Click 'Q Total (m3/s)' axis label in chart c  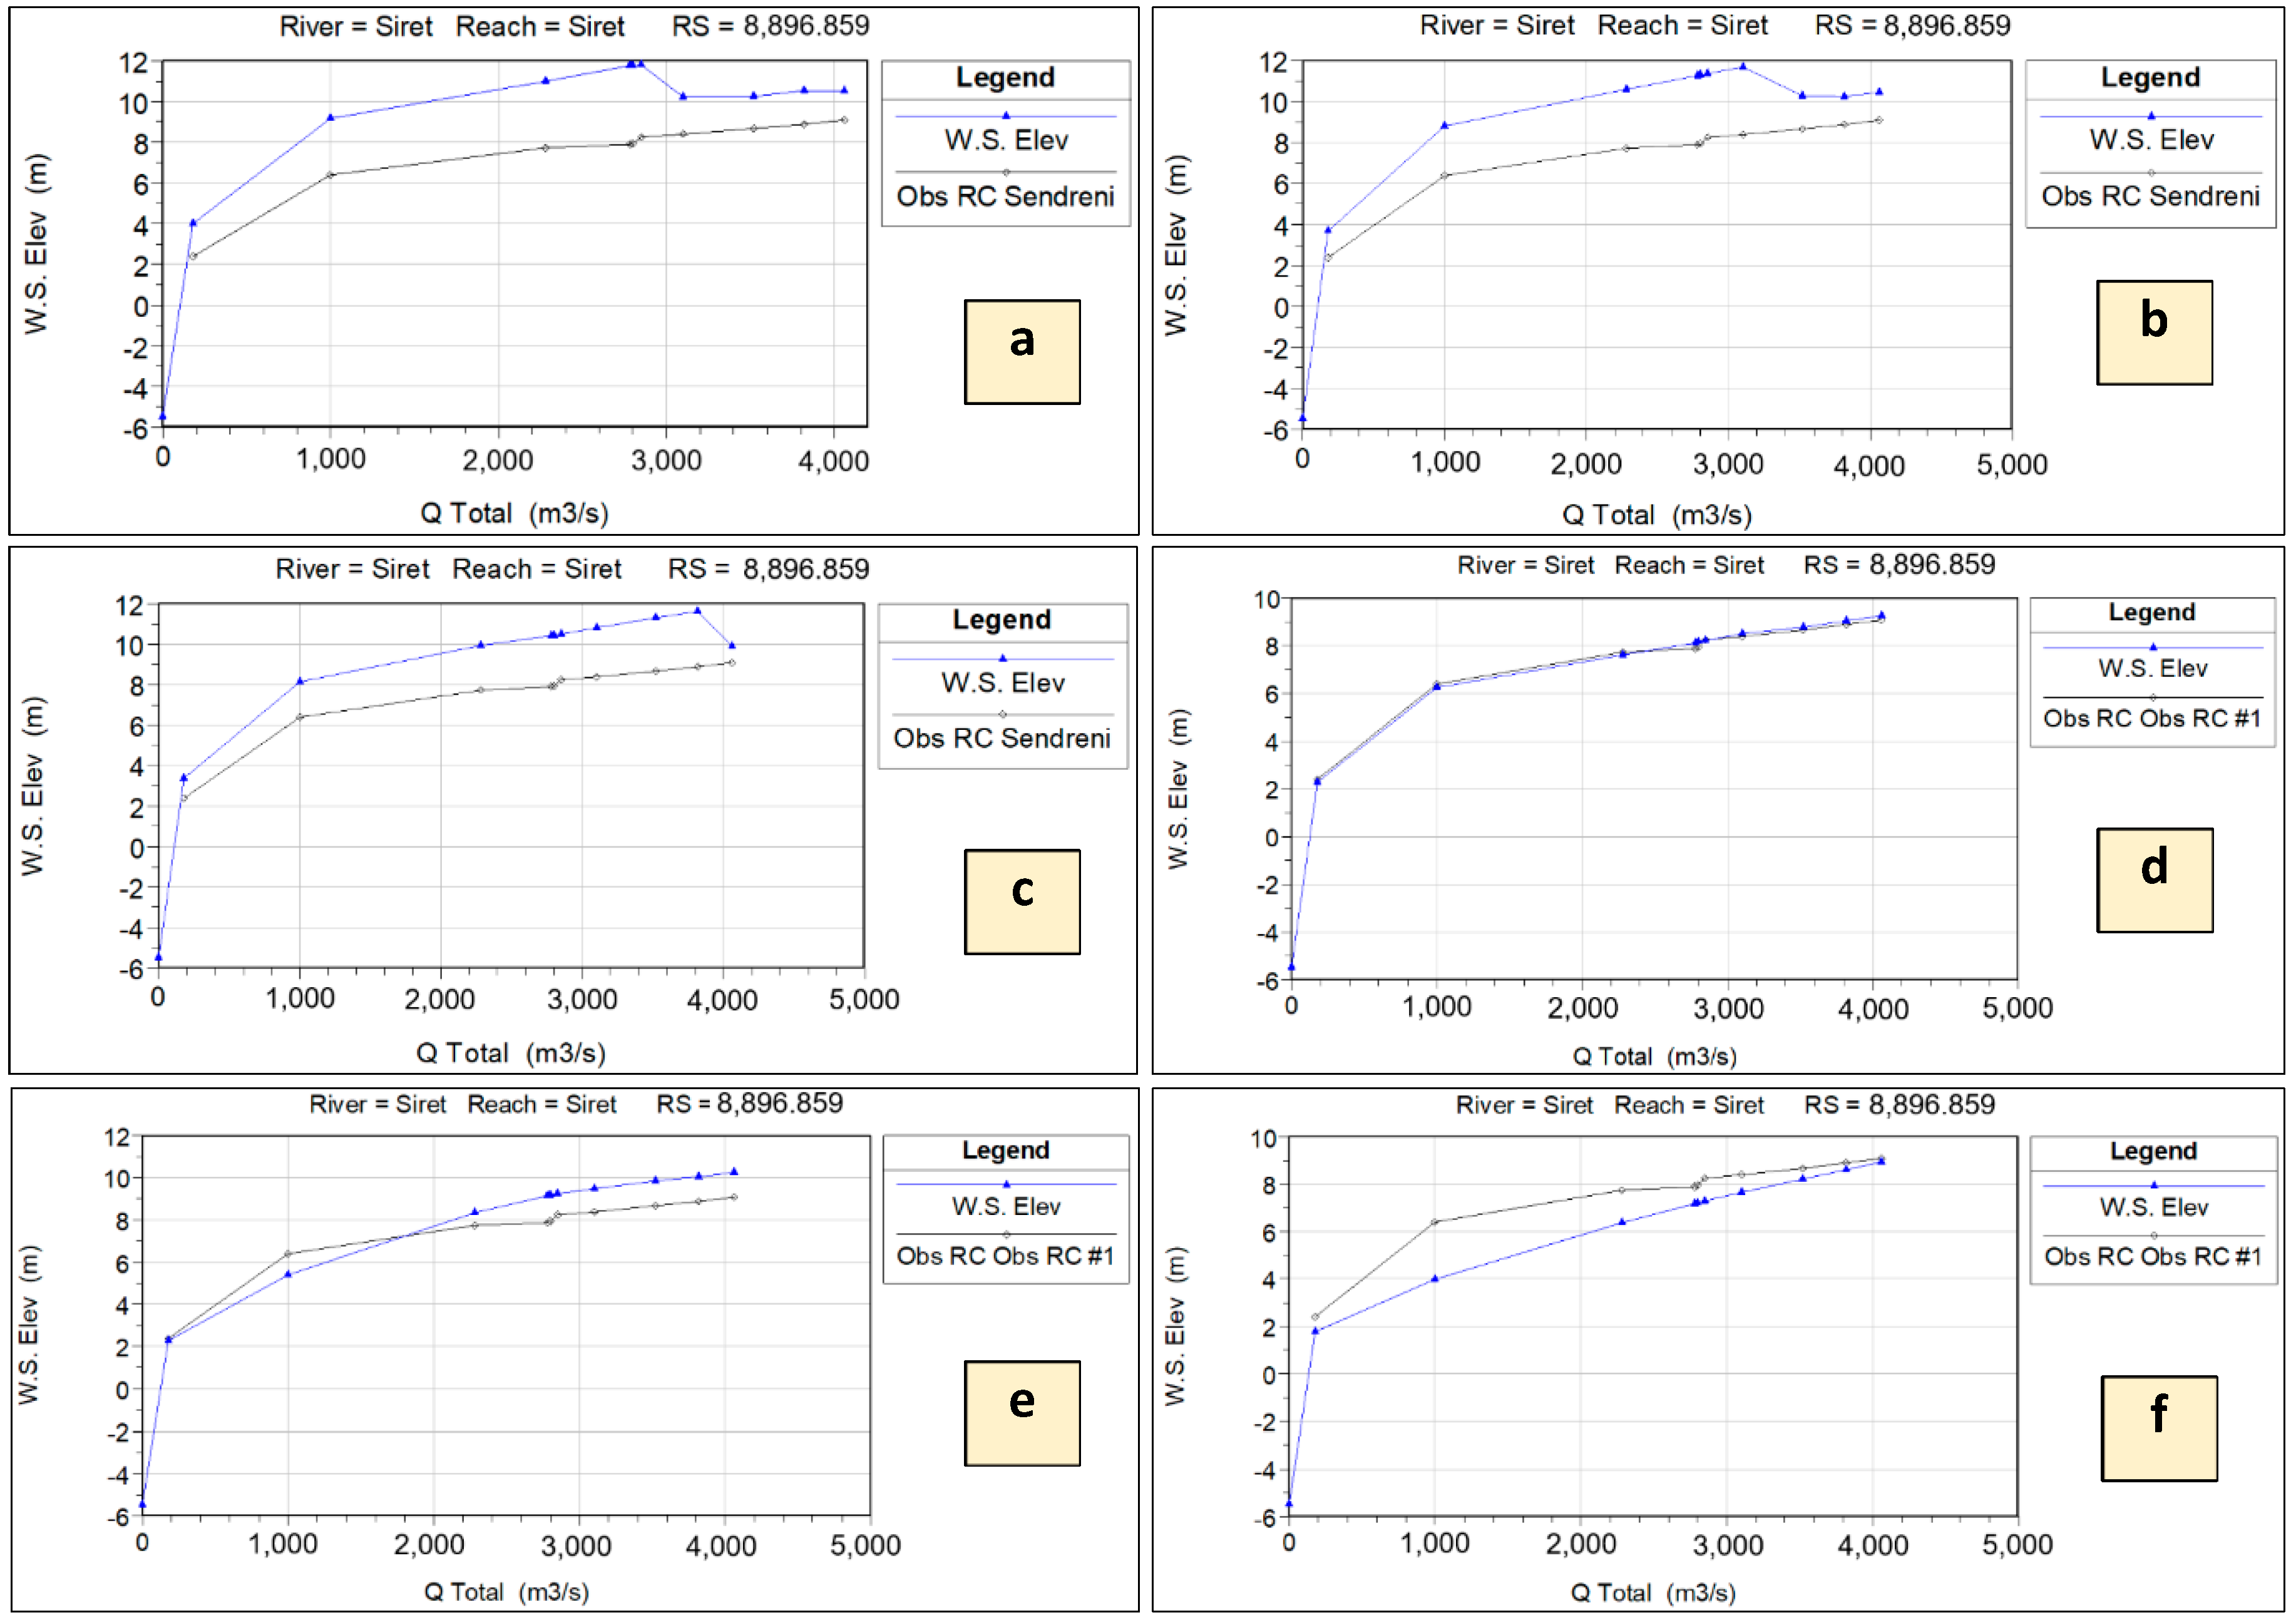click(x=510, y=1052)
